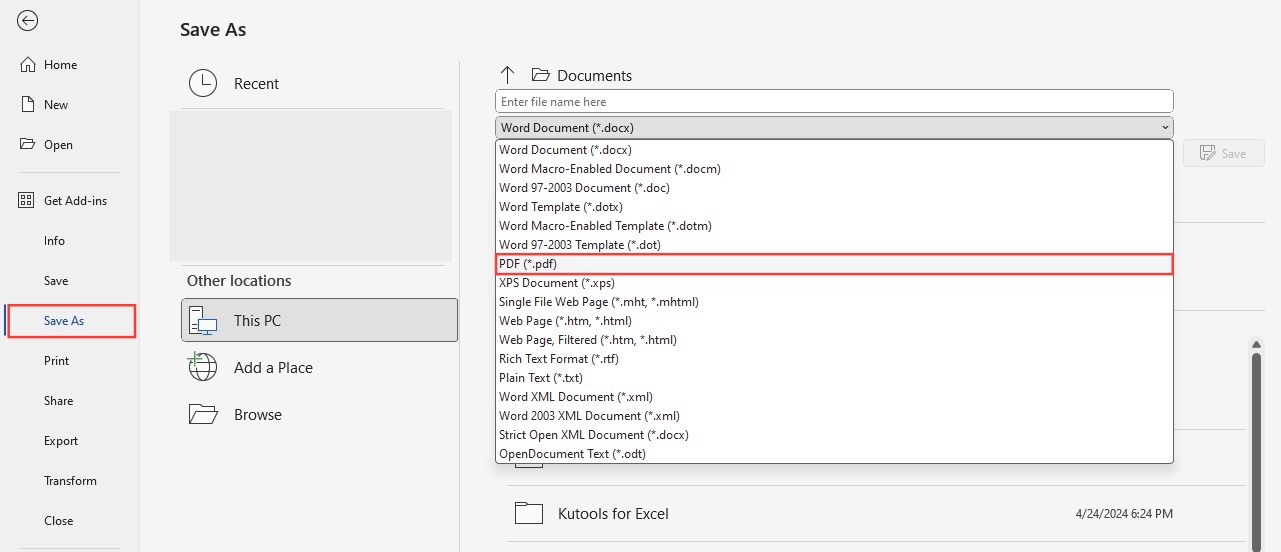Click the Open folder icon in sidebar
The width and height of the screenshot is (1281, 552).
(x=28, y=144)
